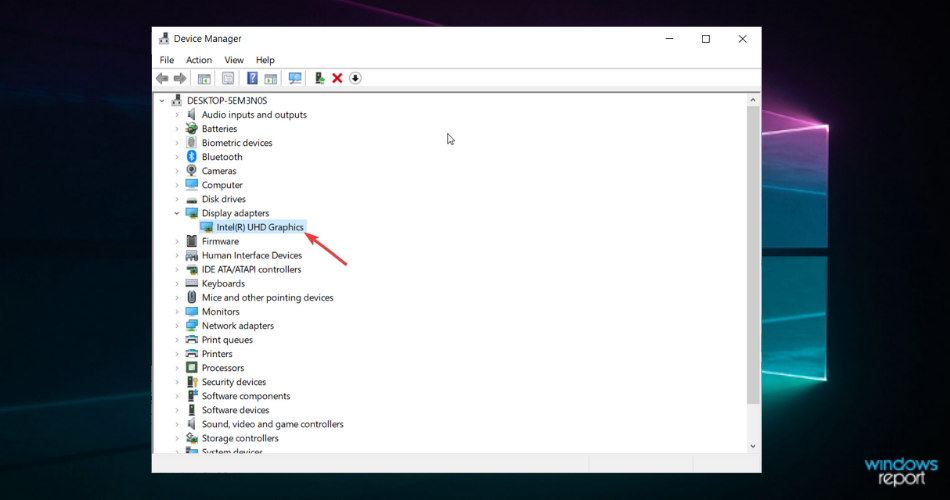Select the Network adapters label
Viewport: 950px width, 500px height.
238,325
